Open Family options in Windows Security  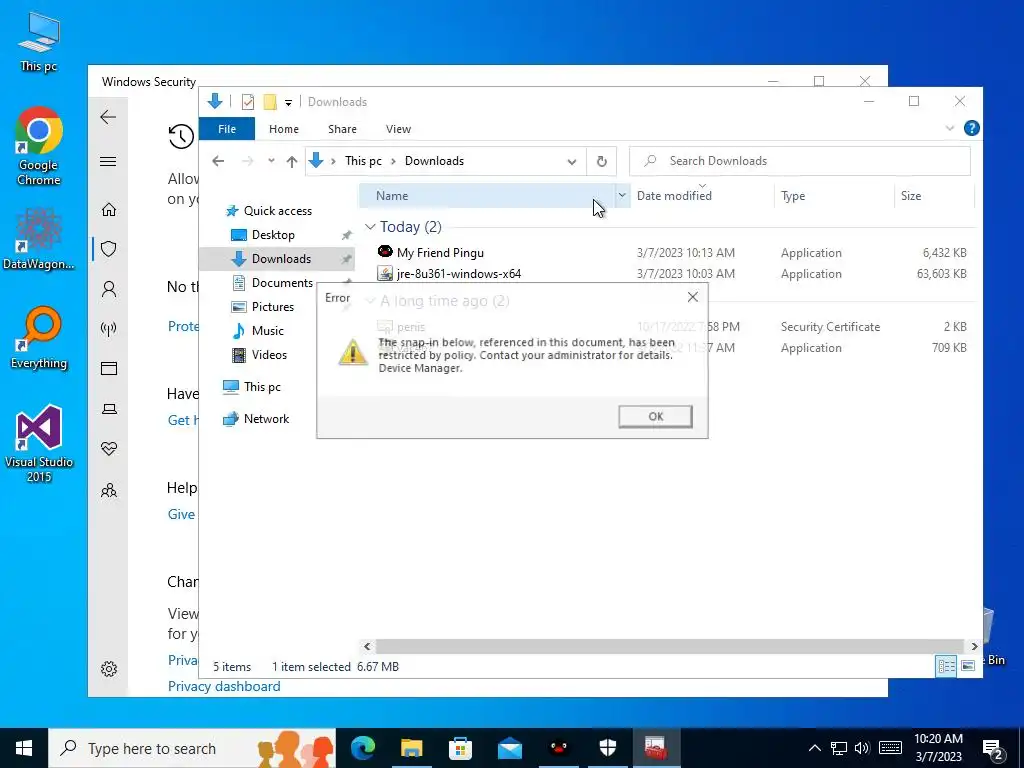(109, 490)
